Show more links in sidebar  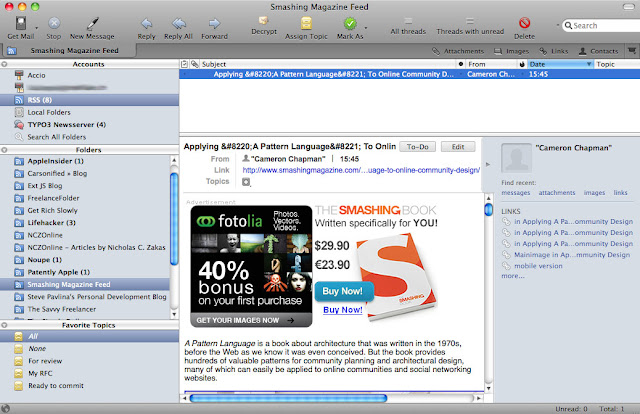tap(513, 276)
